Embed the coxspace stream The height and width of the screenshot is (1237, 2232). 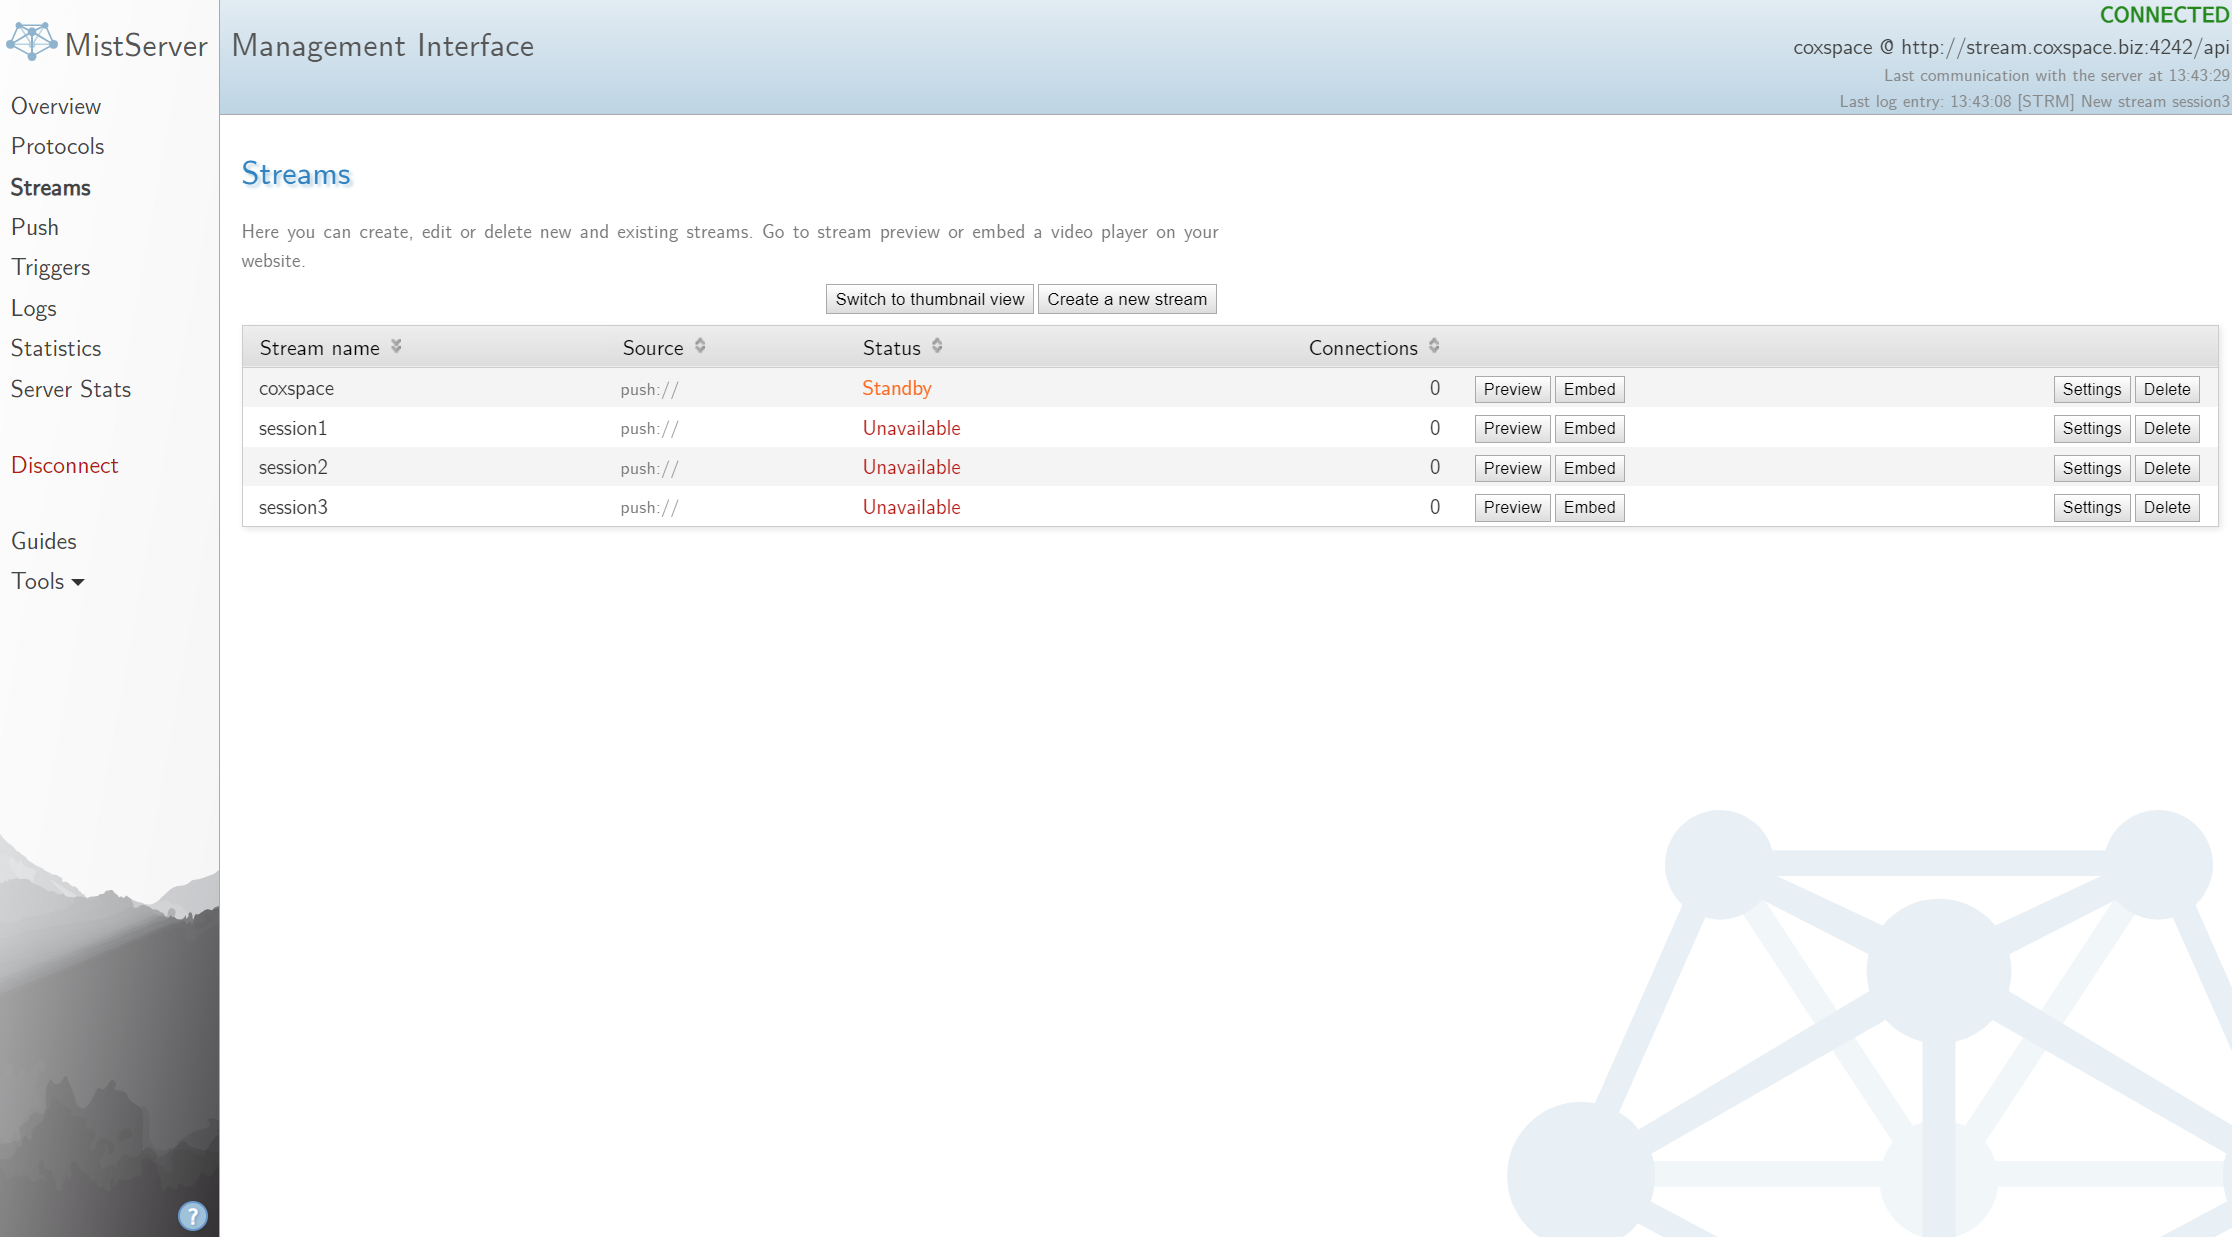(x=1589, y=389)
